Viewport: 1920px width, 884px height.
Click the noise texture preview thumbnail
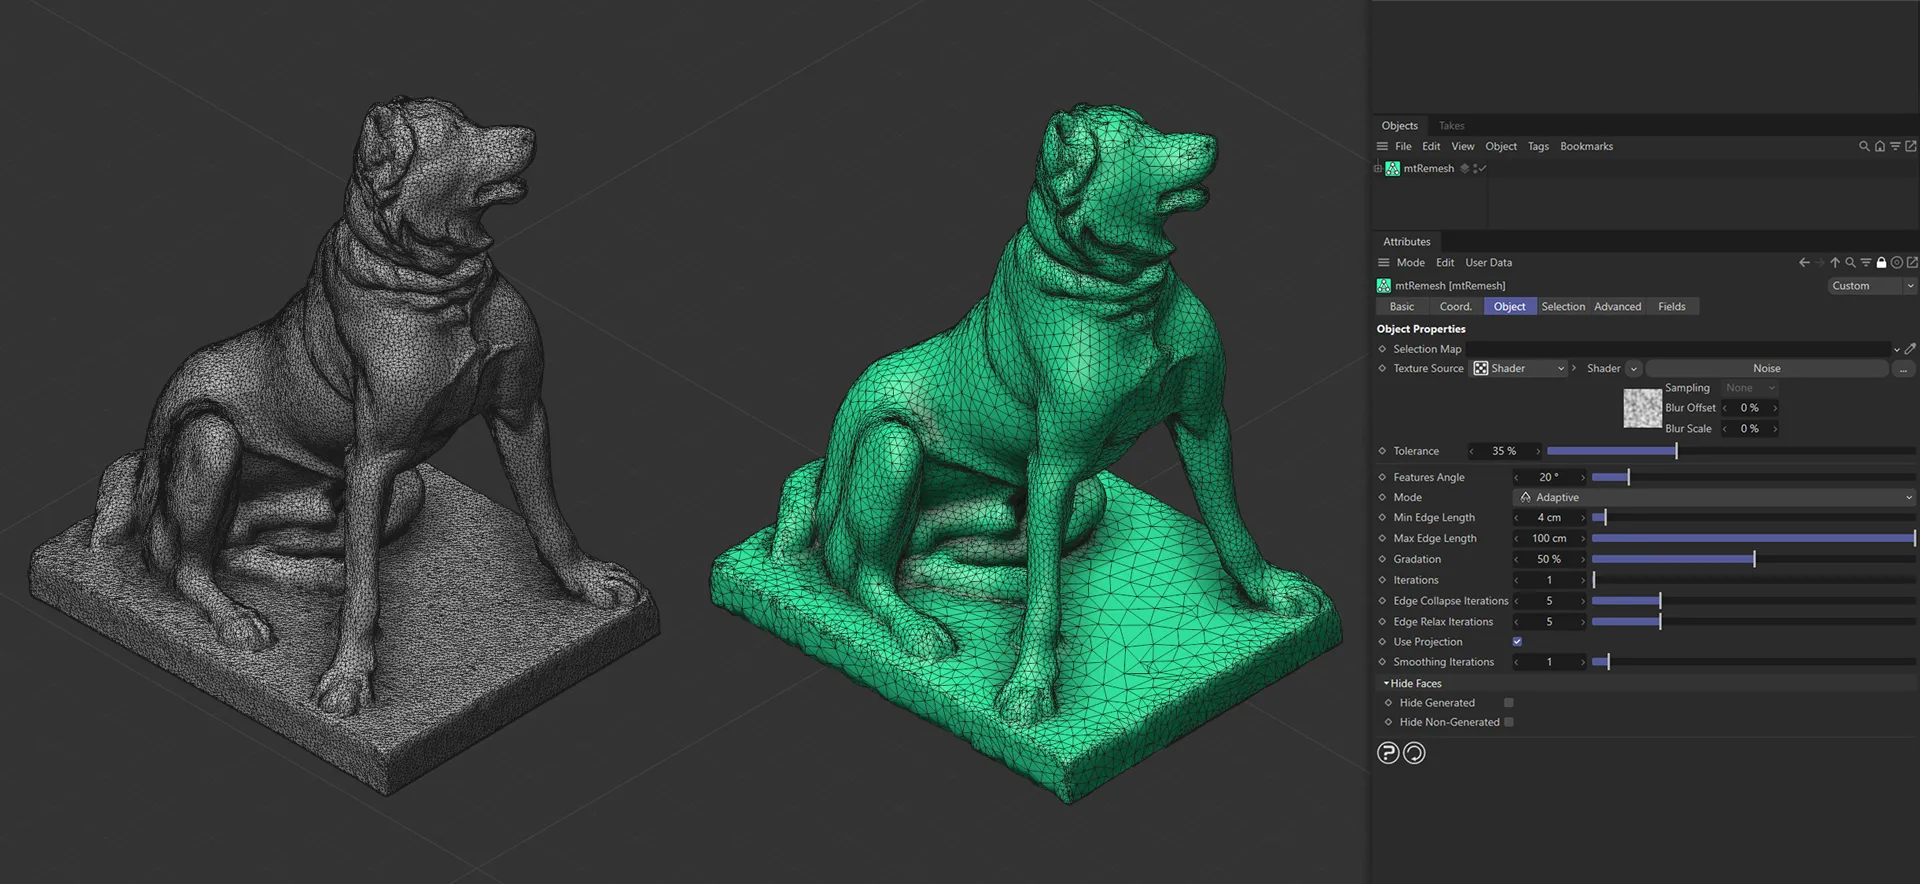pos(1642,408)
